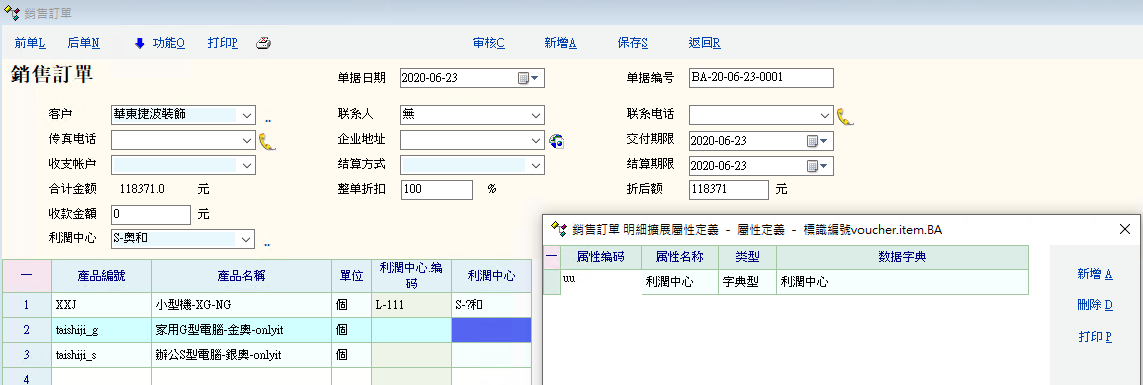
Task: Click 刪除 D in the attribute dialog
Action: (x=1095, y=306)
